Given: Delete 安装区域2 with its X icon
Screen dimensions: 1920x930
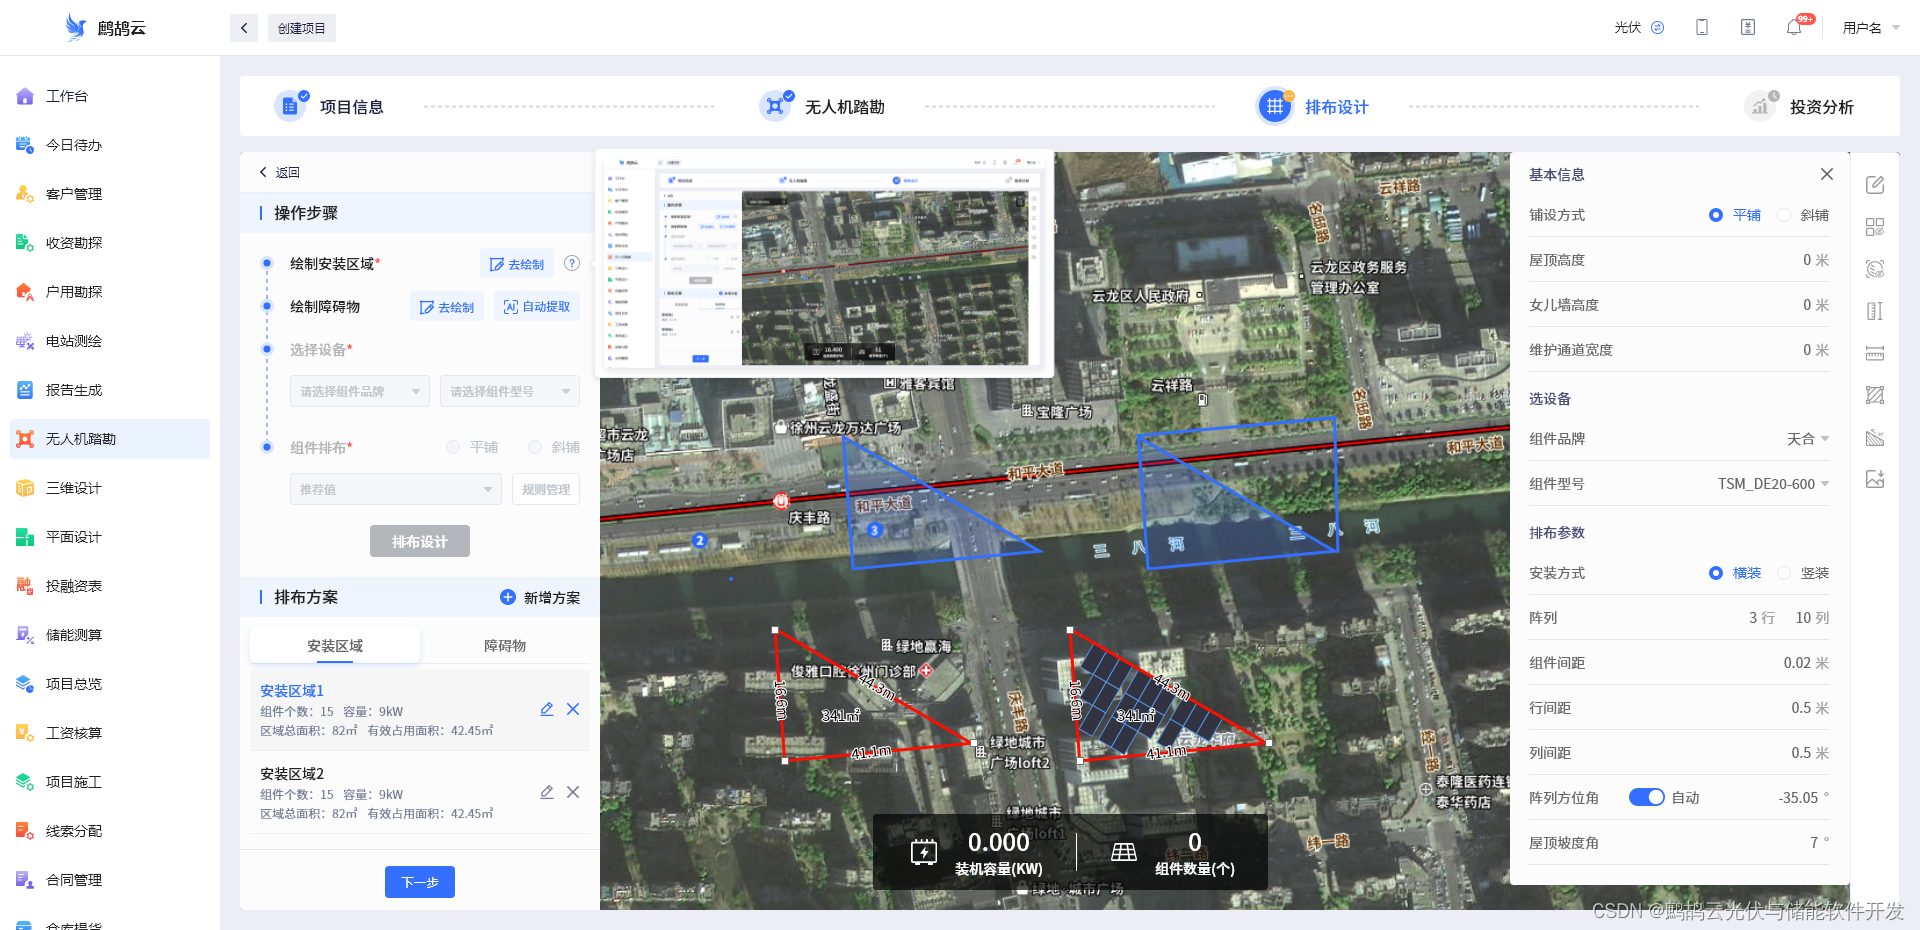Looking at the screenshot, I should click(573, 792).
